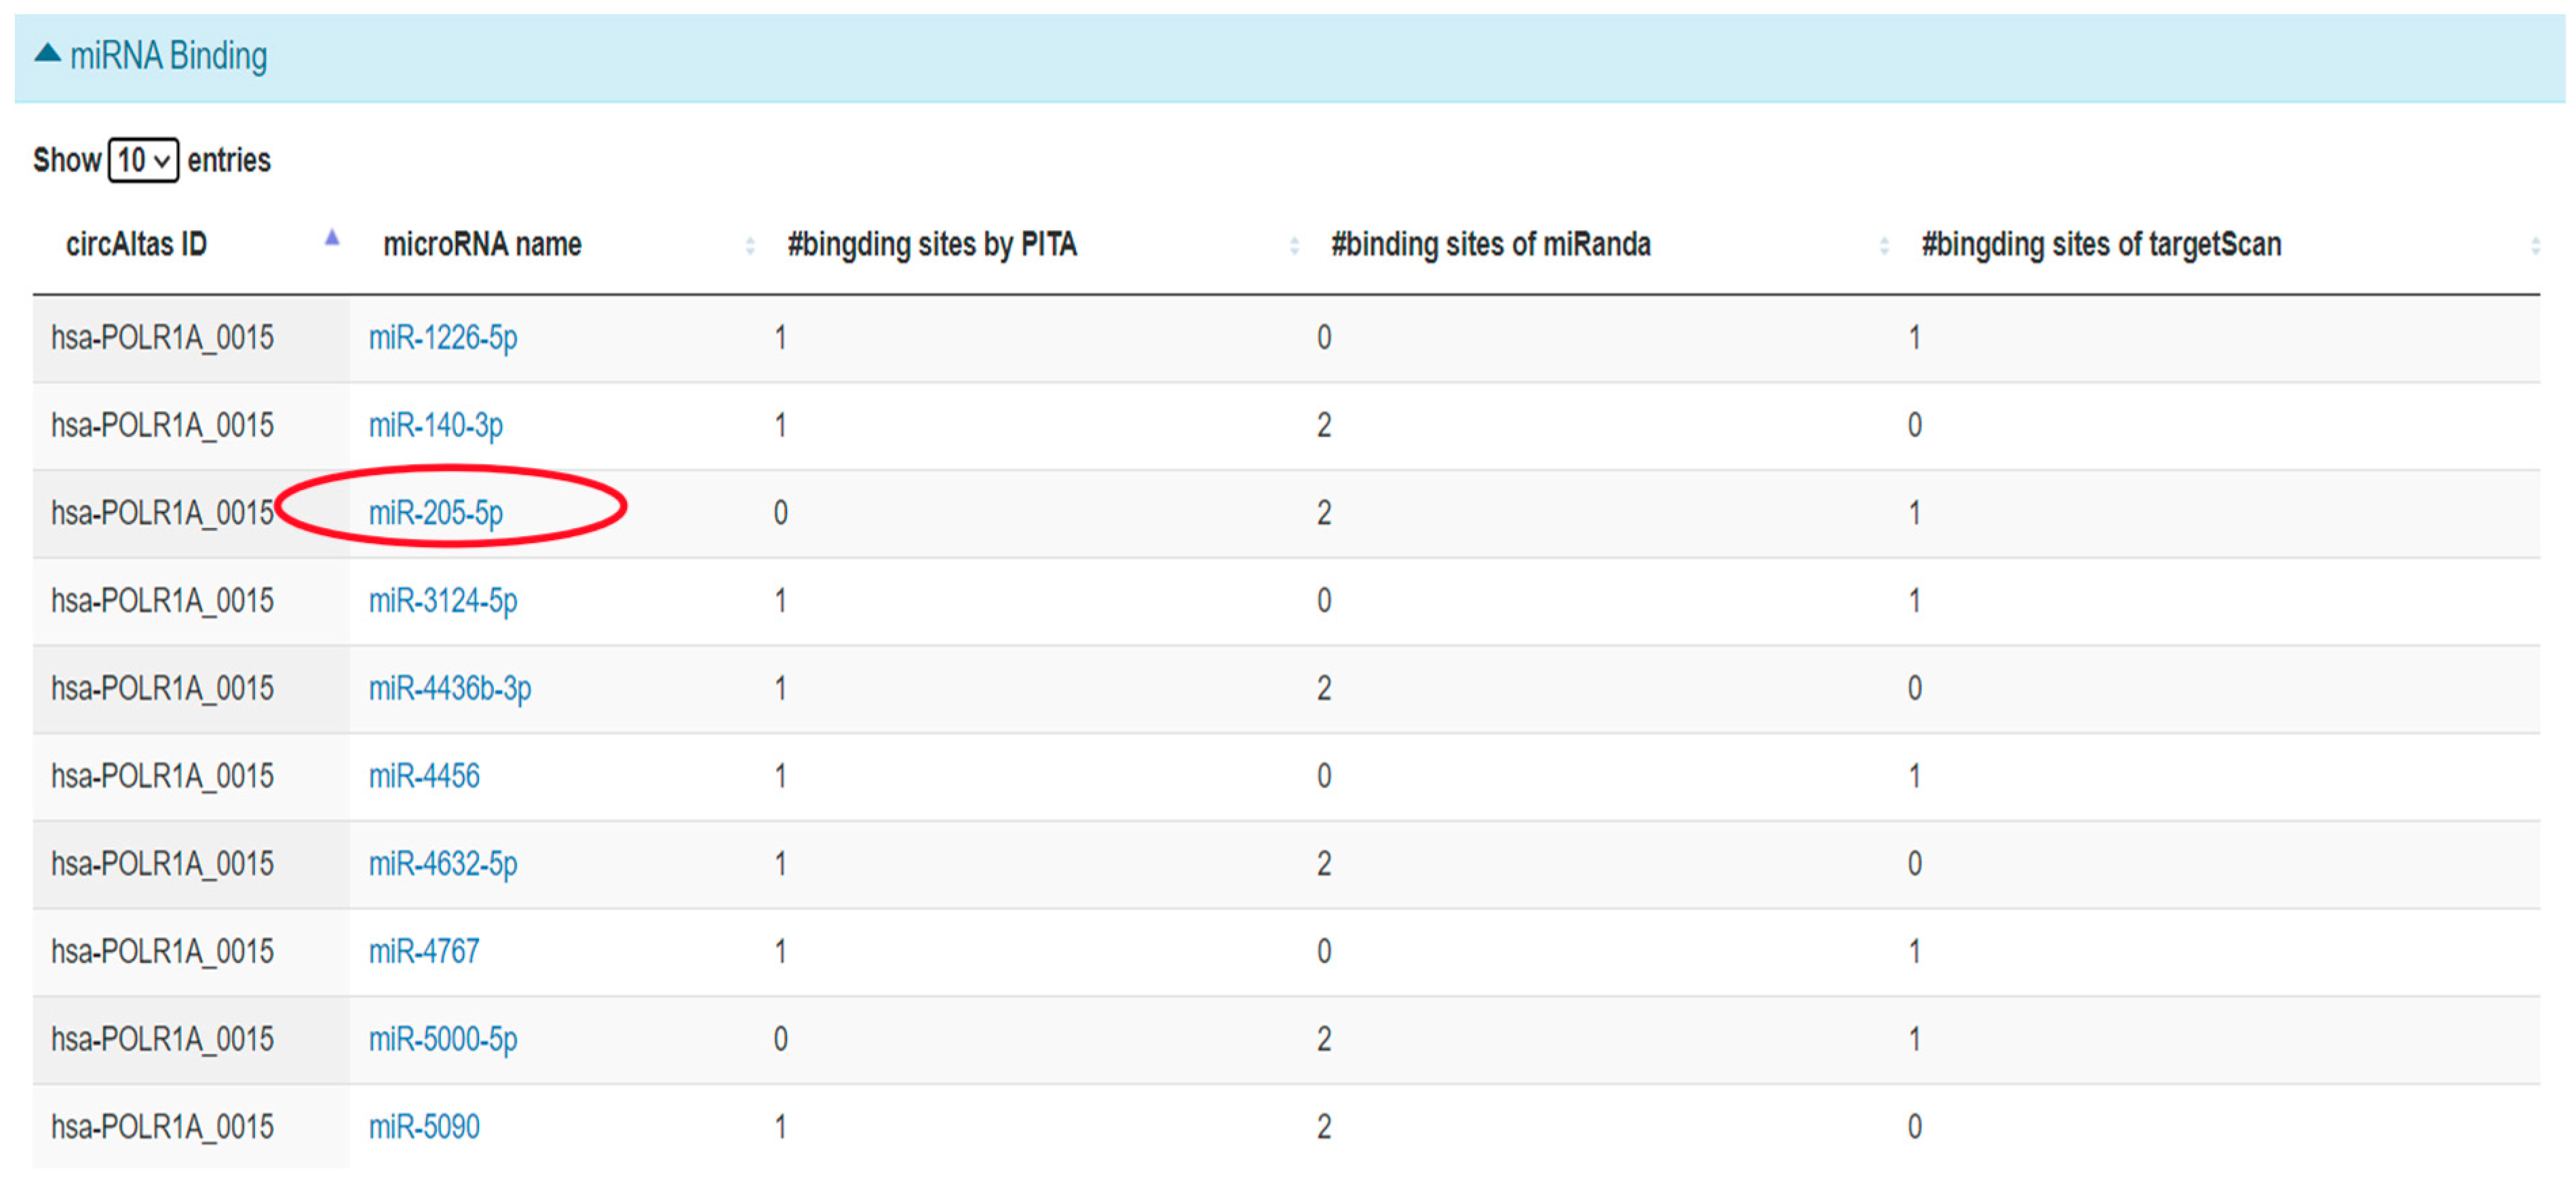Click sort icon for targetScan sites column
This screenshot has height=1185, width=2576.
pos(2534,245)
